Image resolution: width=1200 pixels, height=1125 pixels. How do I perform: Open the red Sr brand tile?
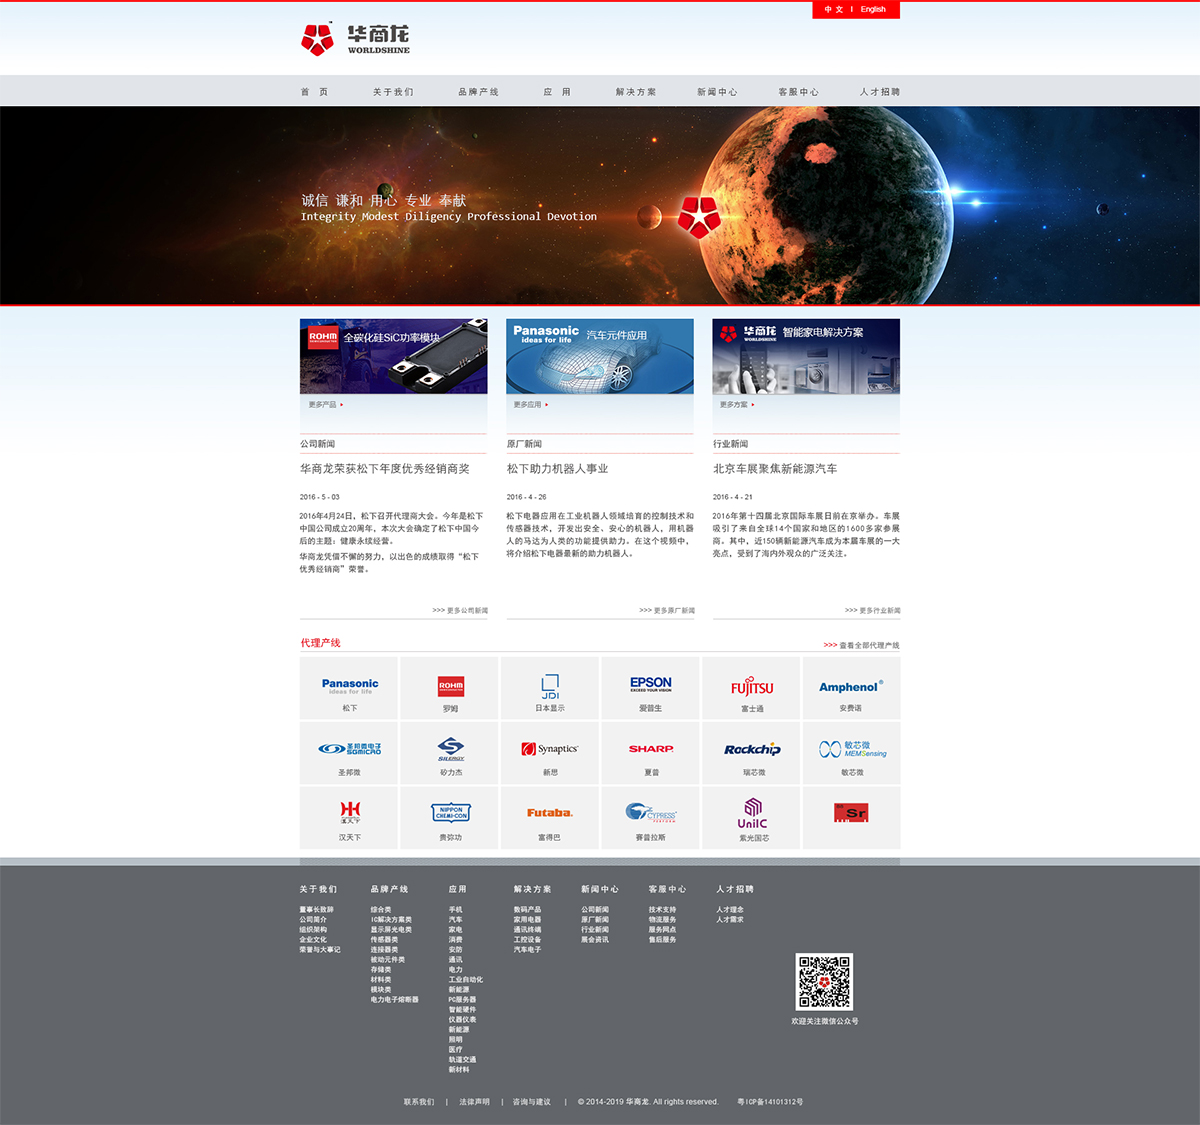[852, 818]
